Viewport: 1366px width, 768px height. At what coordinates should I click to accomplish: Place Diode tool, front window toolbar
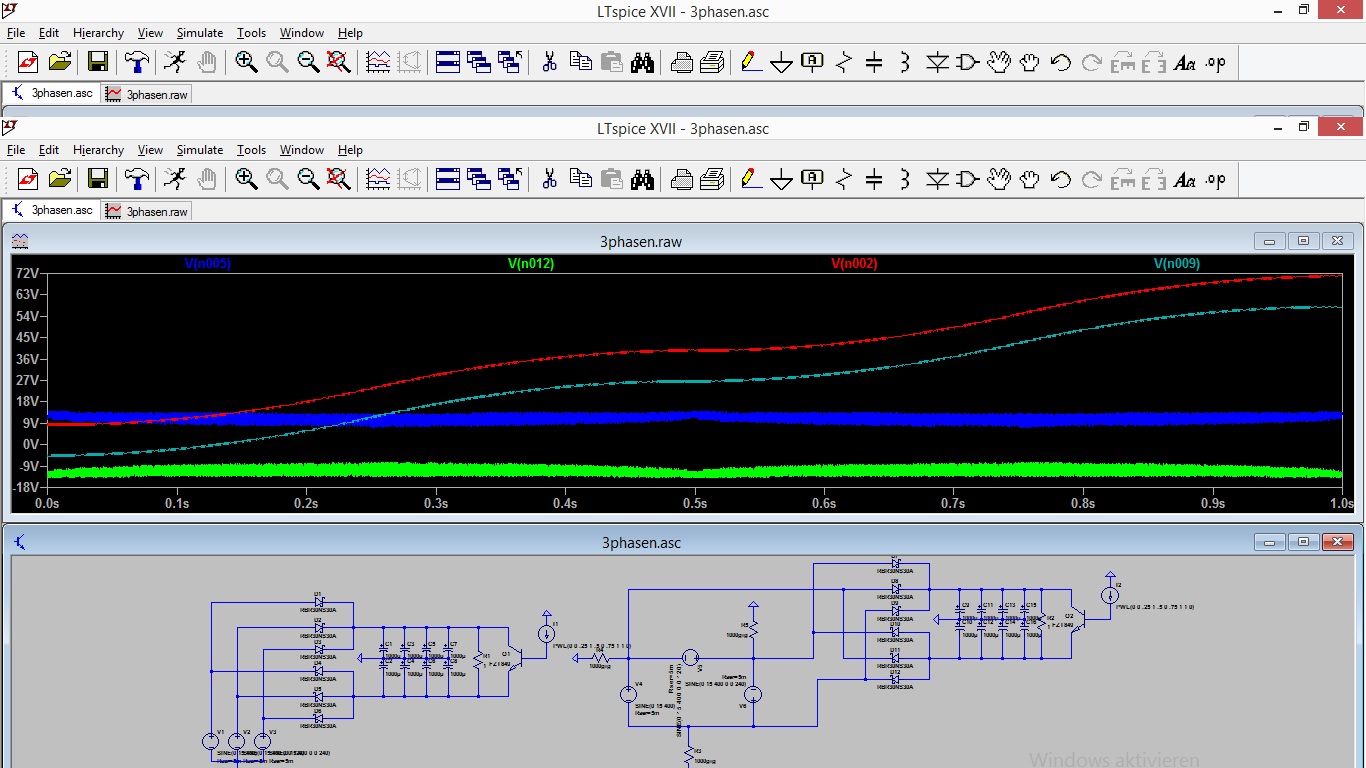tap(937, 180)
